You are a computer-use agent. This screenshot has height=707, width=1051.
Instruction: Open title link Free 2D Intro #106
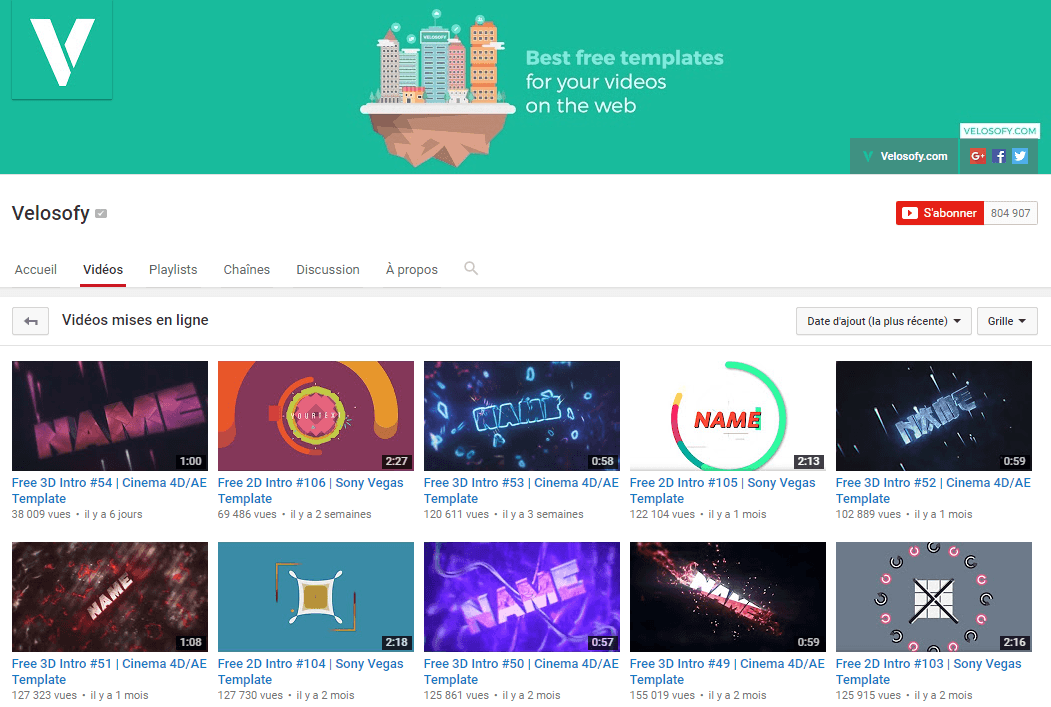[x=310, y=491]
